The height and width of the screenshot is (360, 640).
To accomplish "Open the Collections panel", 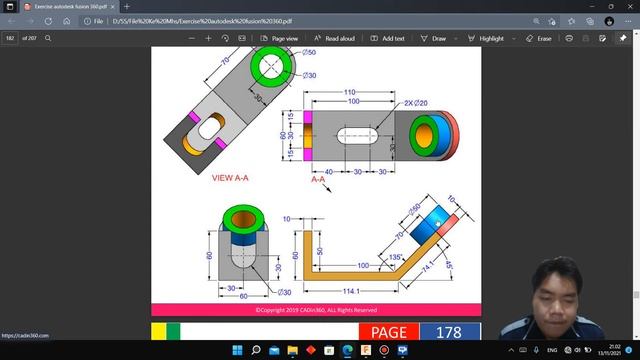I will click(590, 21).
